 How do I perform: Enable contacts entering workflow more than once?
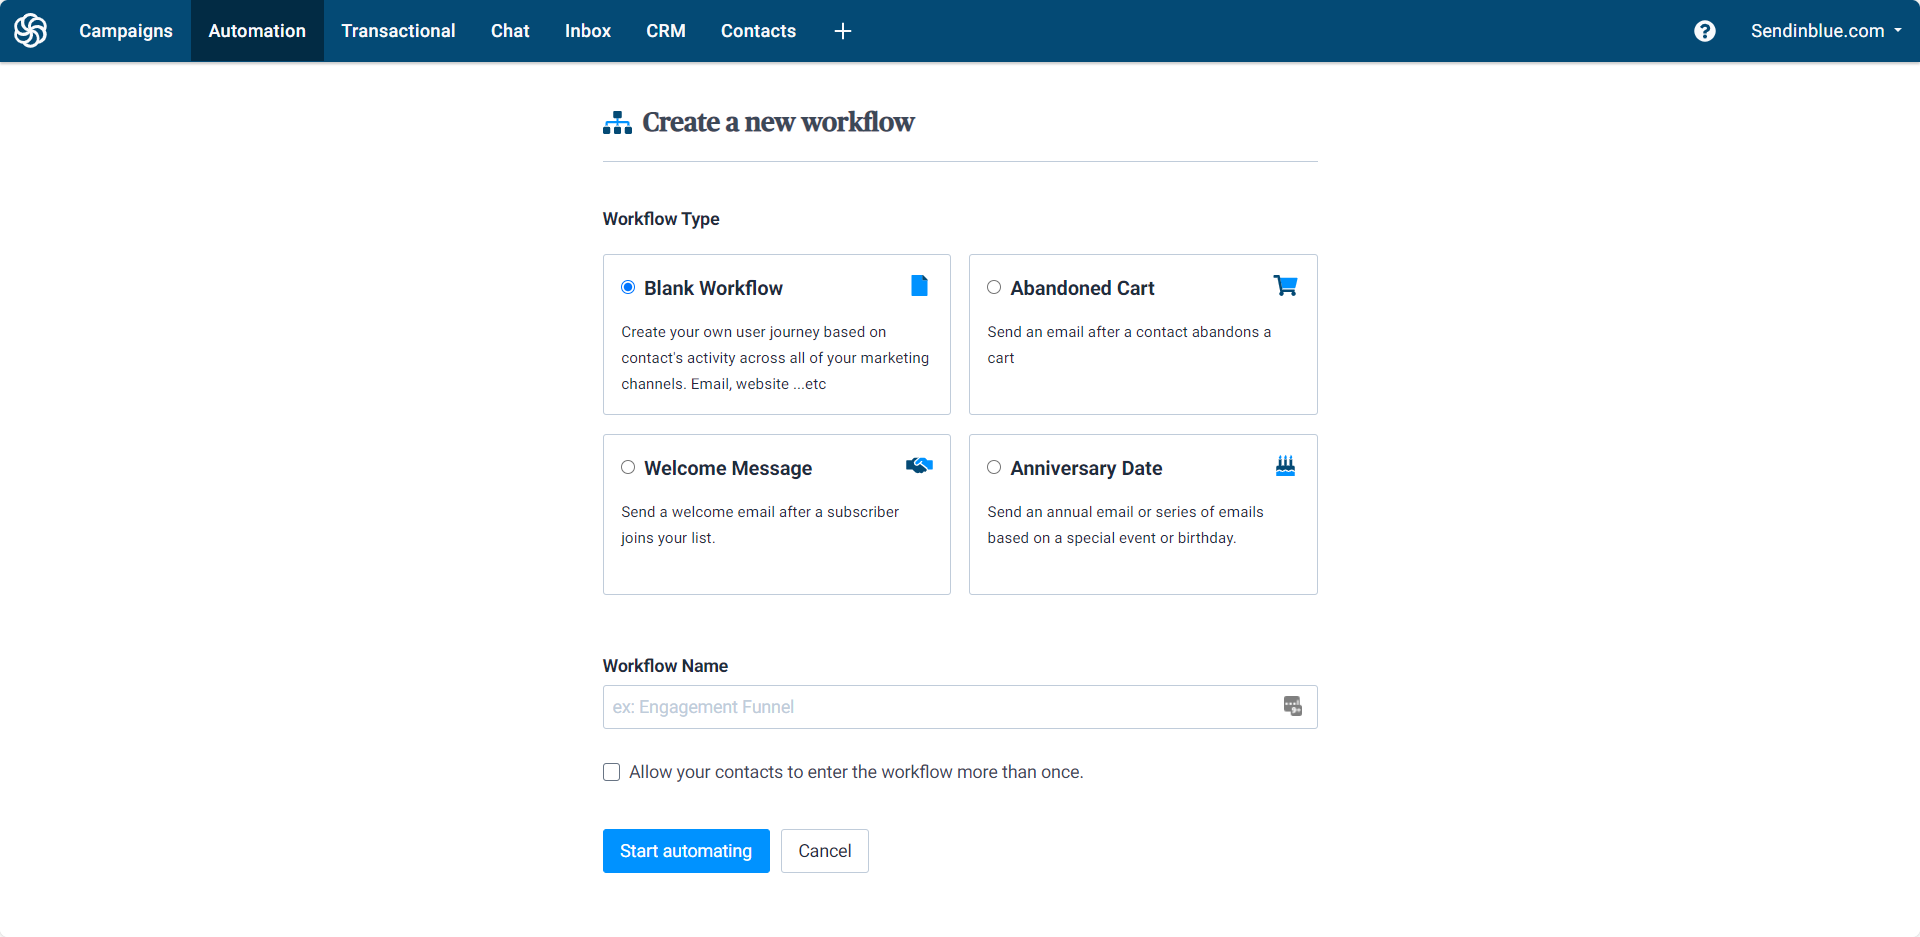point(612,772)
